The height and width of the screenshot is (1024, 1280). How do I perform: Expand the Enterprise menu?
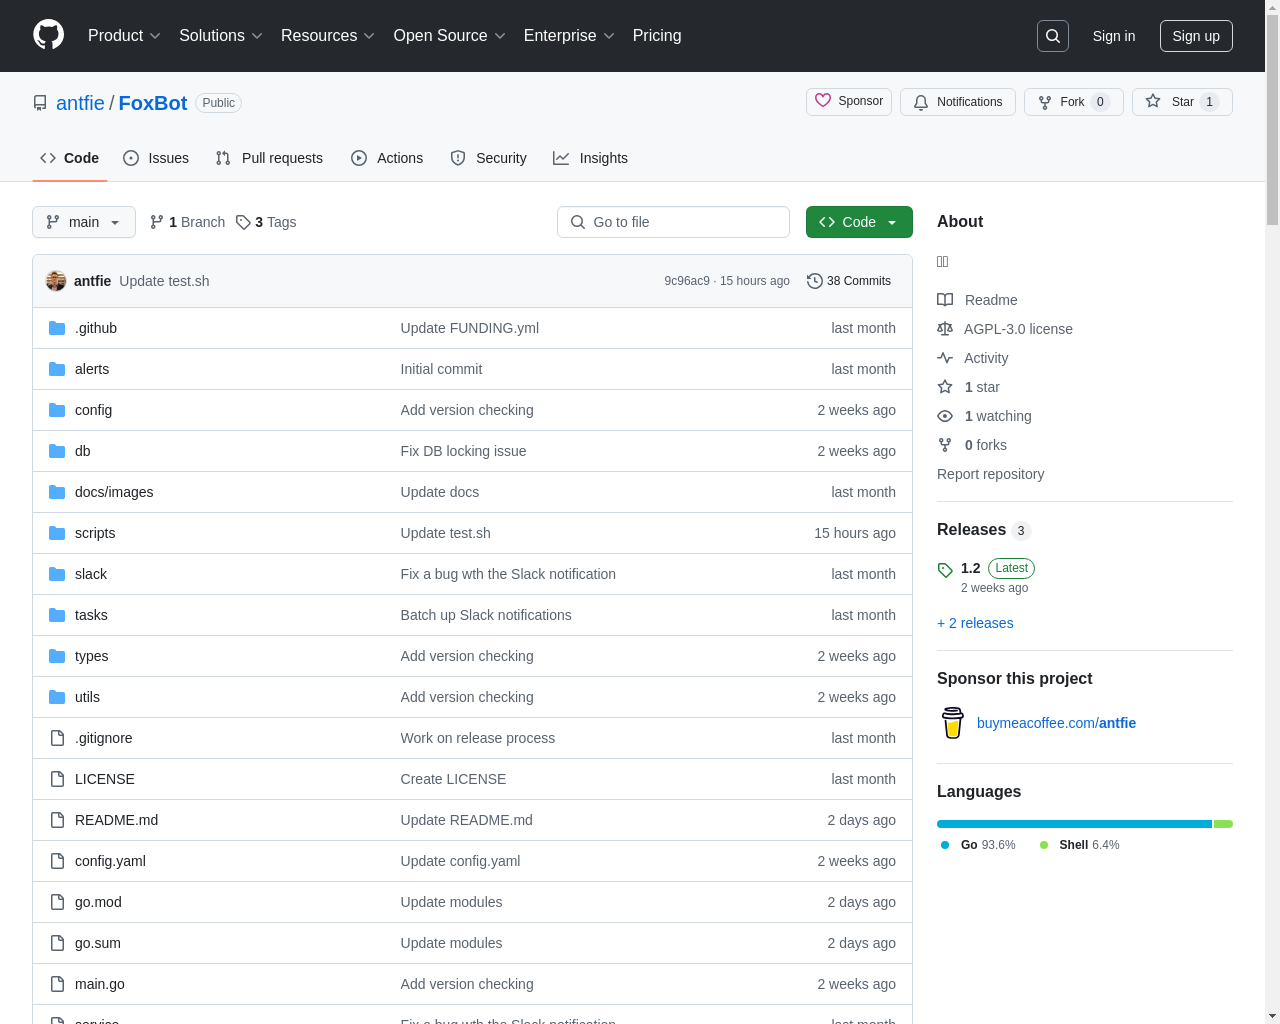click(569, 36)
